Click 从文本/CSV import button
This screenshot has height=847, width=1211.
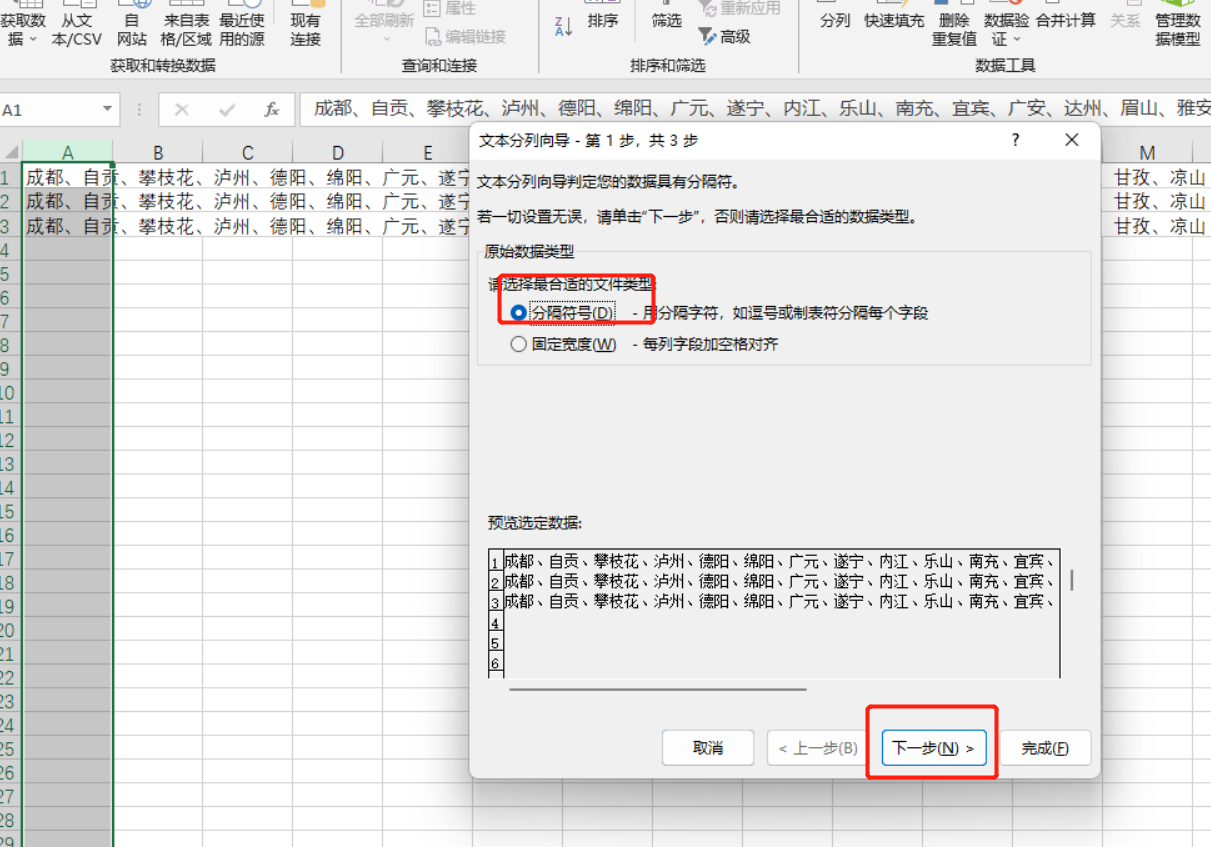click(x=77, y=24)
